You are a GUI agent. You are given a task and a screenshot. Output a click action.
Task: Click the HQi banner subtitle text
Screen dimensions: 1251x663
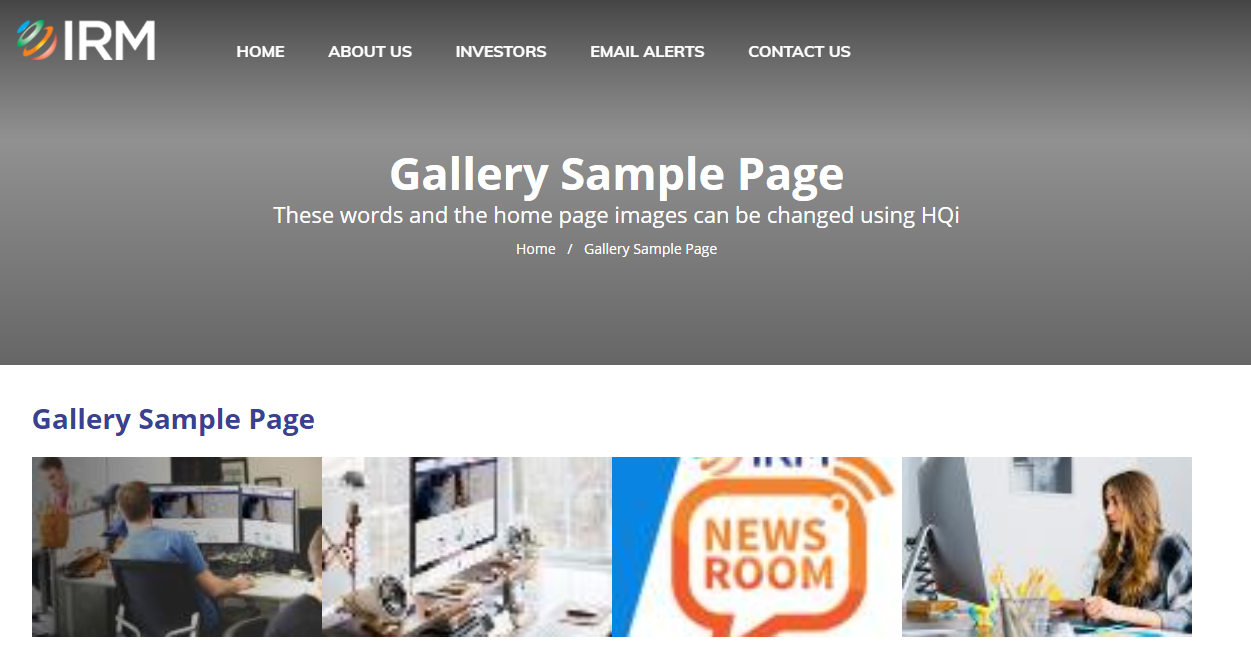point(616,215)
